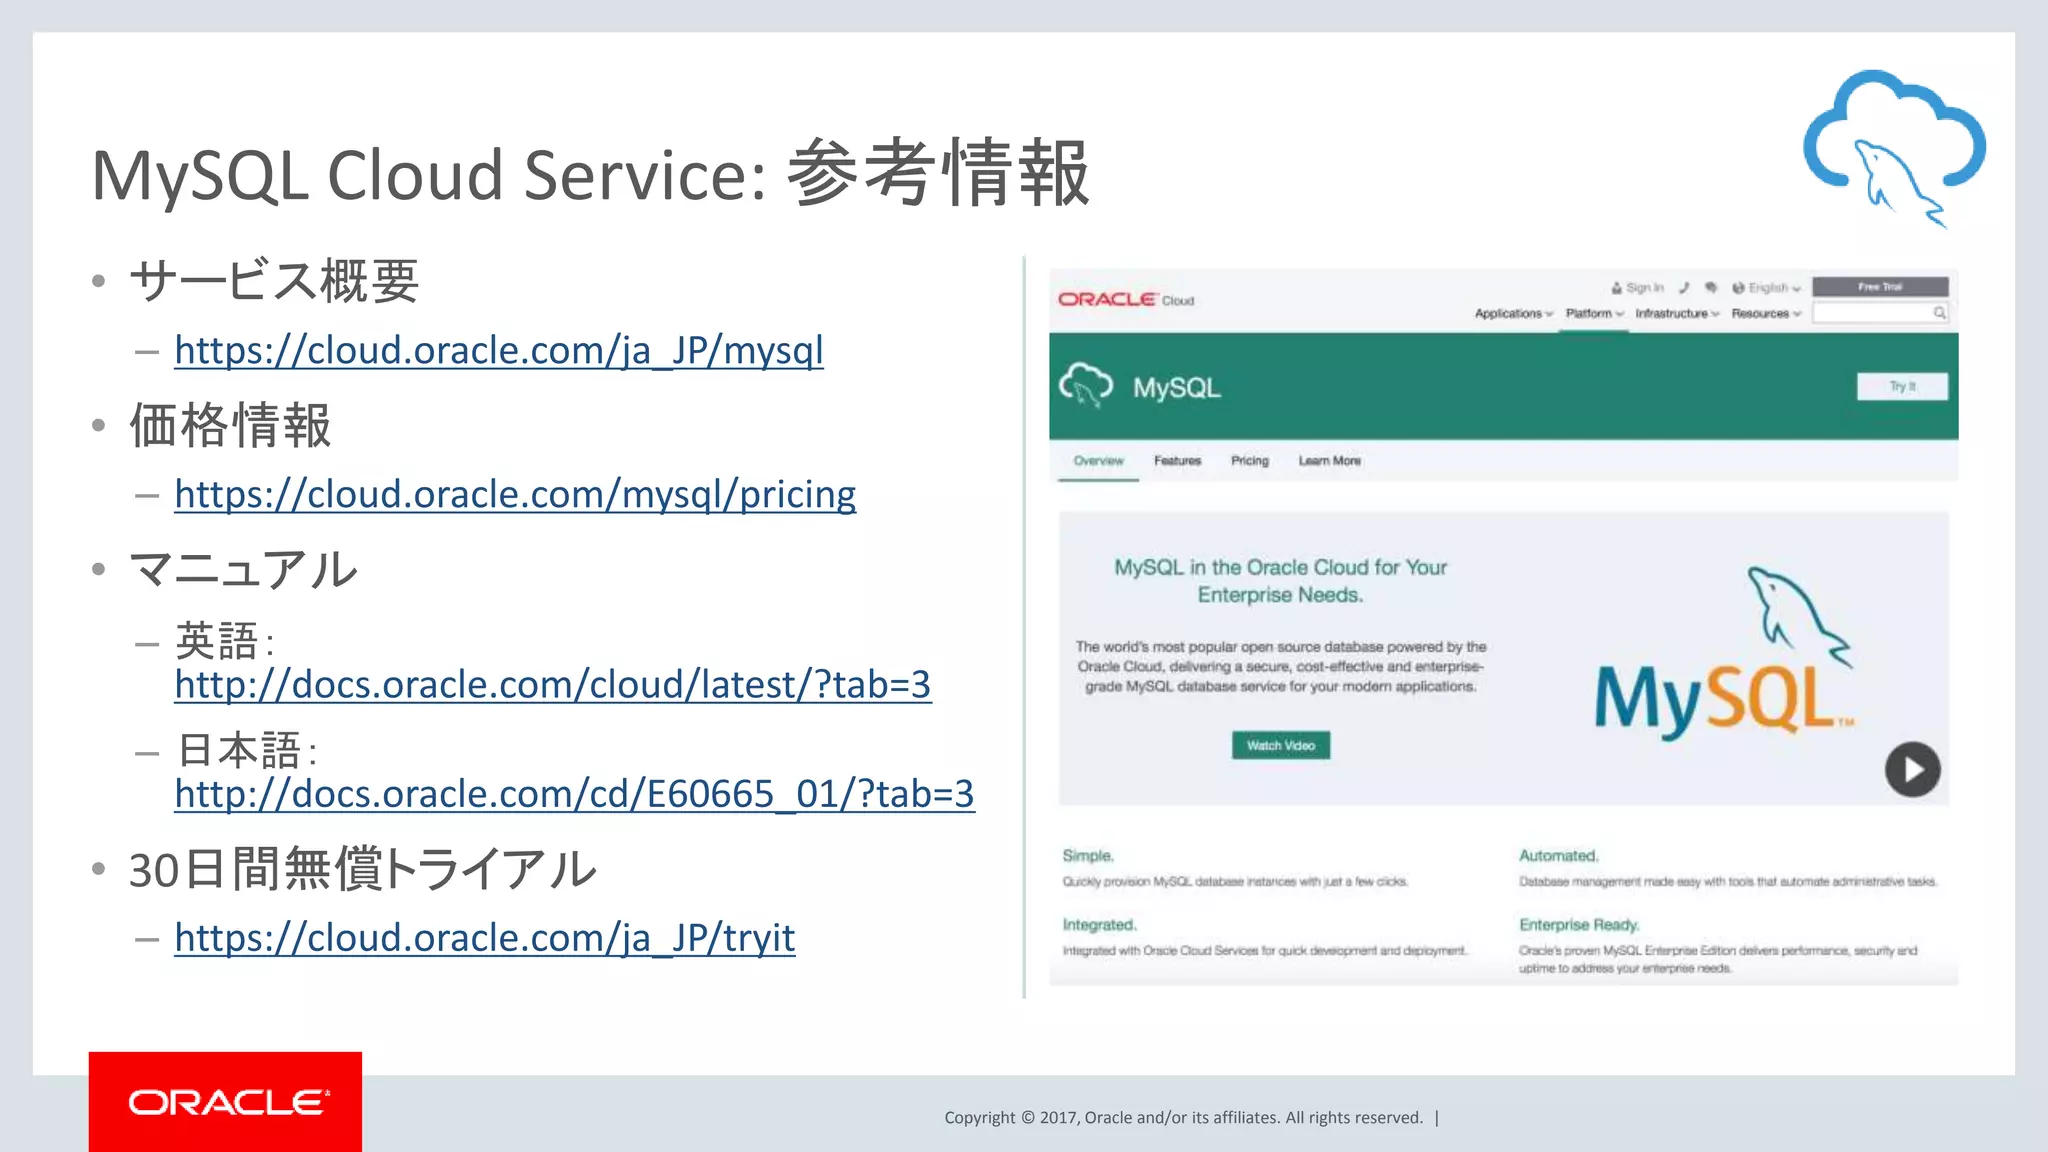Click the magnifier search icon
Image resolution: width=2048 pixels, height=1152 pixels.
pos(1940,313)
